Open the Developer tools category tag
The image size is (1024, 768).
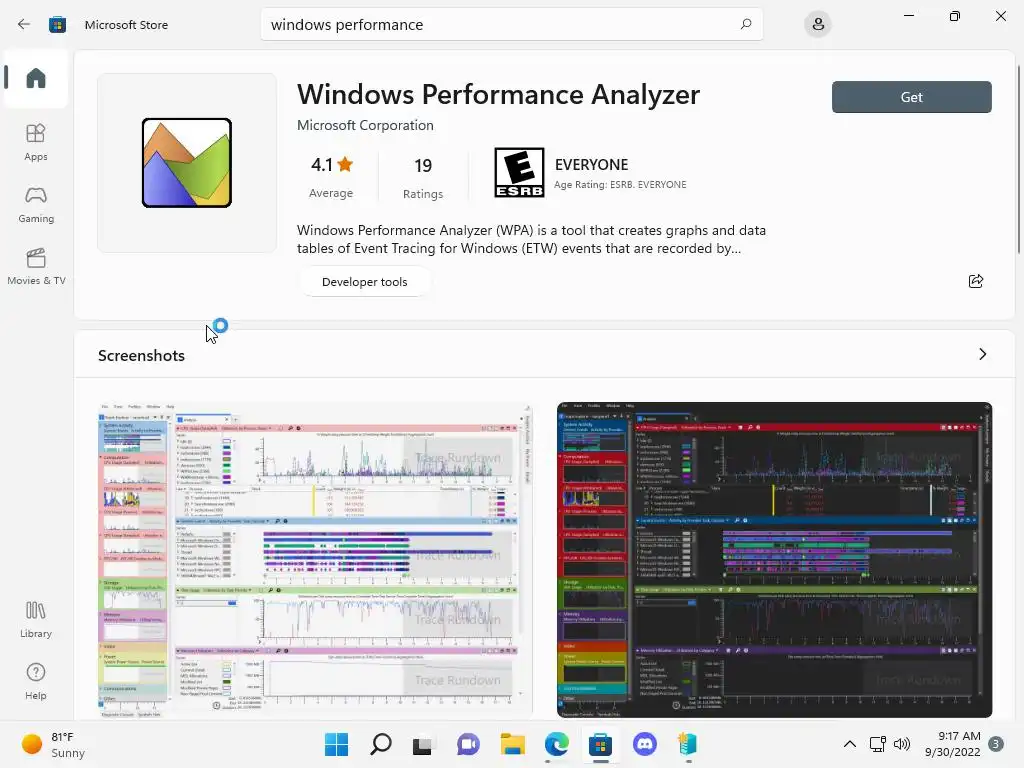(x=364, y=282)
